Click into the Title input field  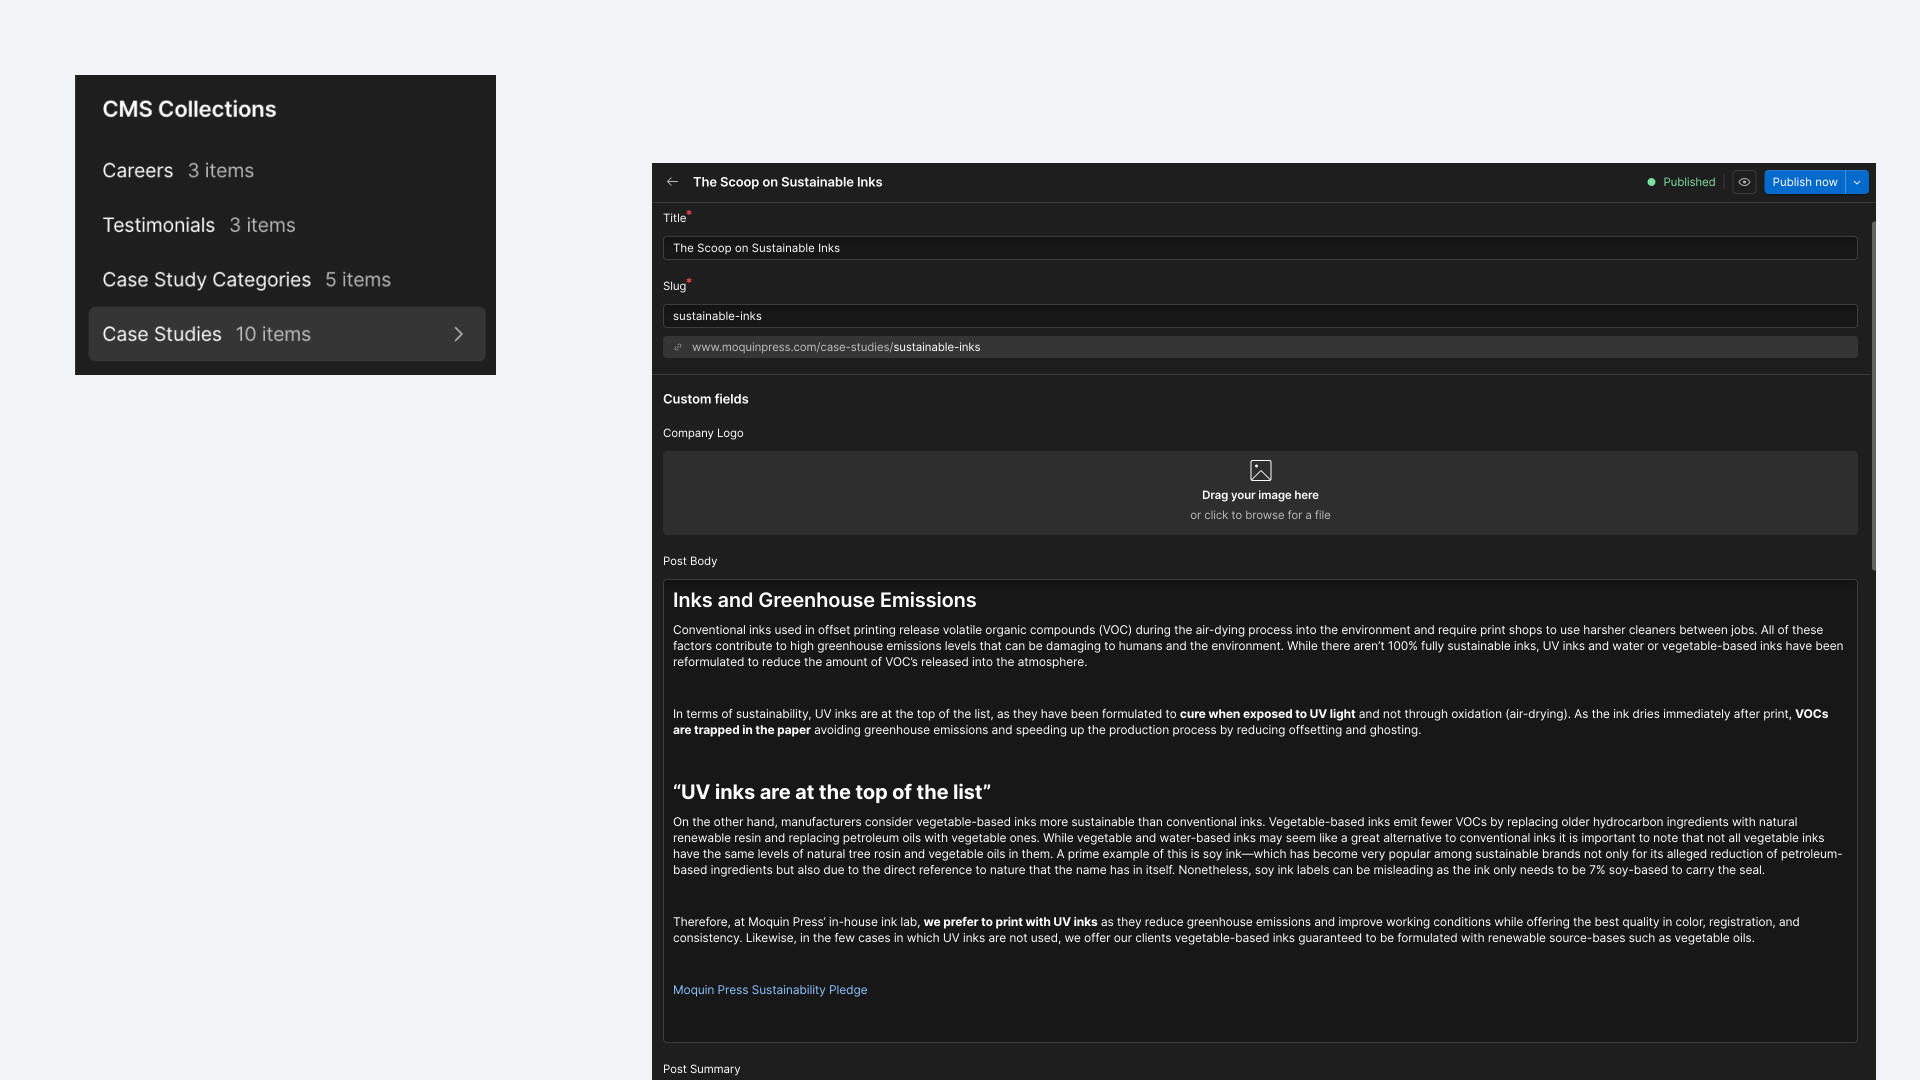pos(1260,248)
